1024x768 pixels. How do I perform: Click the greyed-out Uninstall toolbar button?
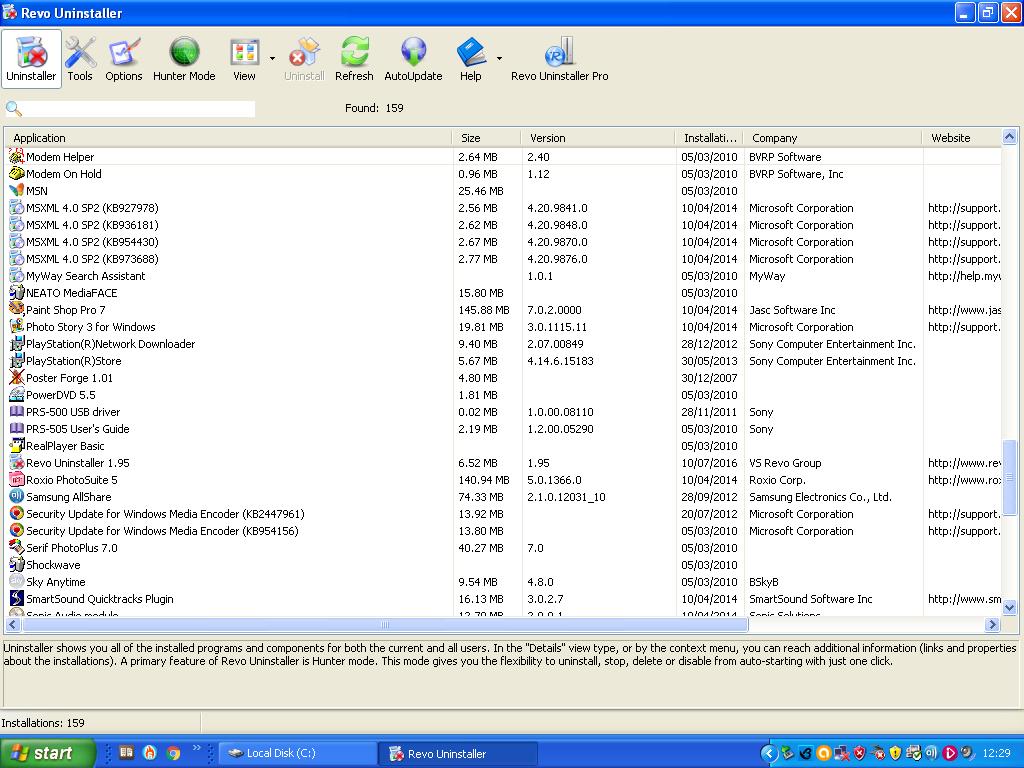tap(304, 59)
